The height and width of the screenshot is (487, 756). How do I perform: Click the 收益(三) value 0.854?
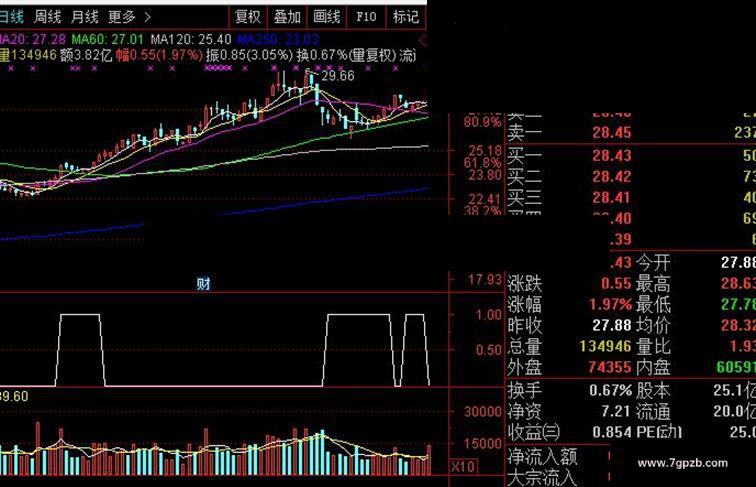611,432
